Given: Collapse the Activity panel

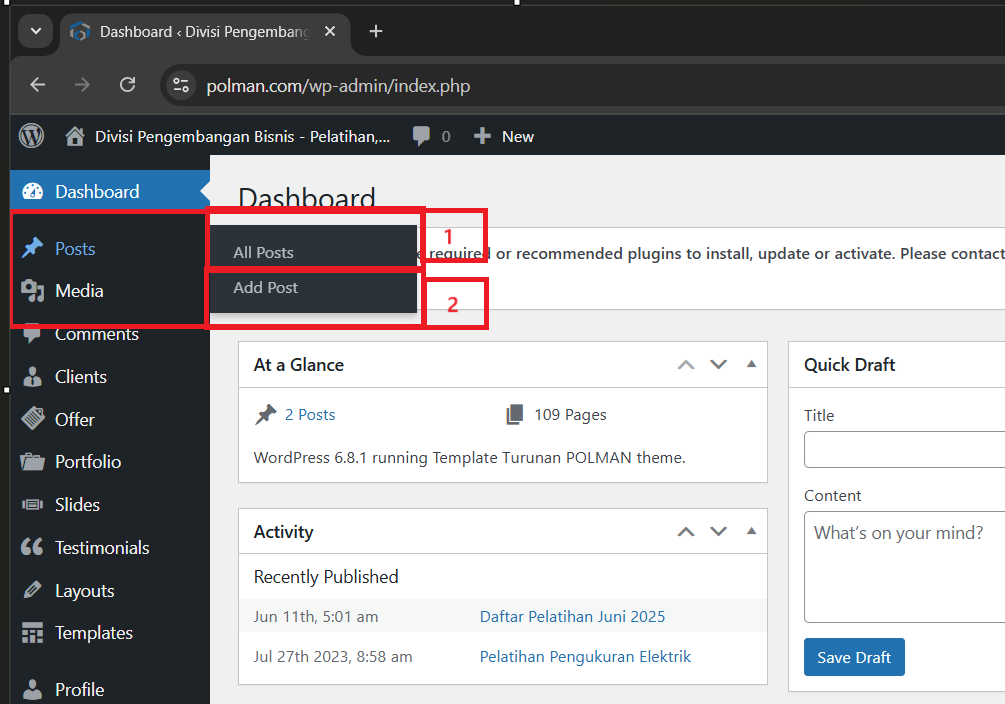Looking at the screenshot, I should pyautogui.click(x=751, y=531).
